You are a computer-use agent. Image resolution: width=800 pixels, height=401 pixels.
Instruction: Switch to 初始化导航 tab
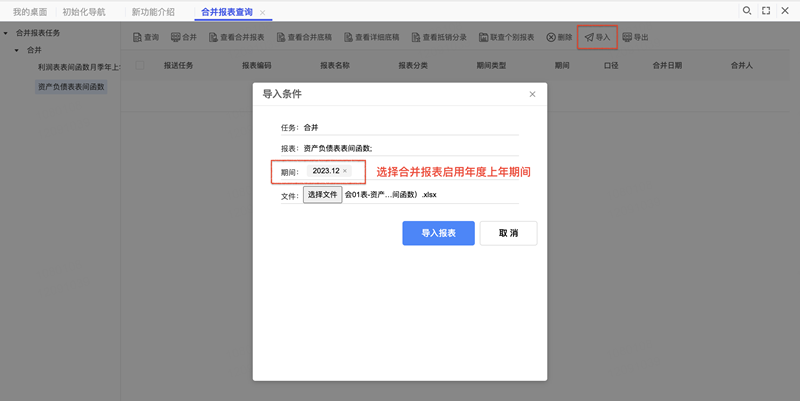[x=84, y=12]
